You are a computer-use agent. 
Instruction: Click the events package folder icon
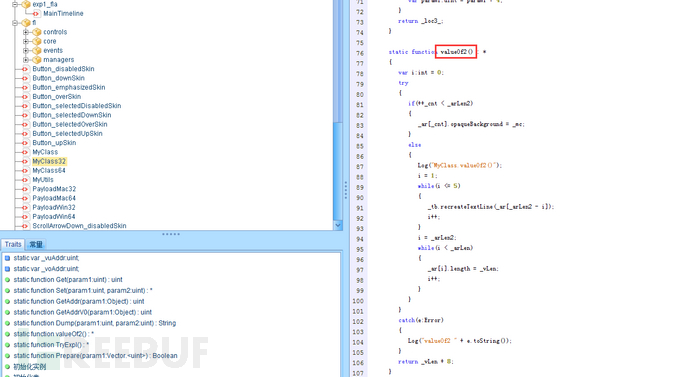[37, 51]
